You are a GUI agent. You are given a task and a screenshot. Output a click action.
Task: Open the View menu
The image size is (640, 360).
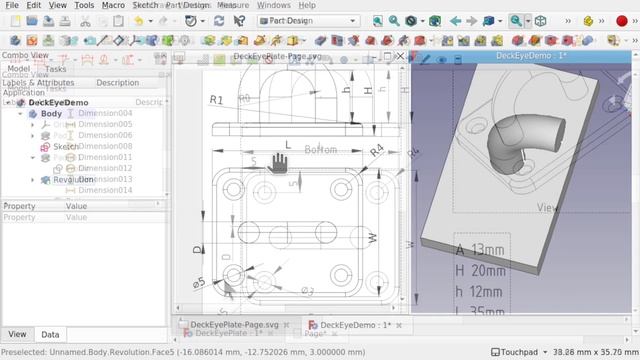(58, 5)
